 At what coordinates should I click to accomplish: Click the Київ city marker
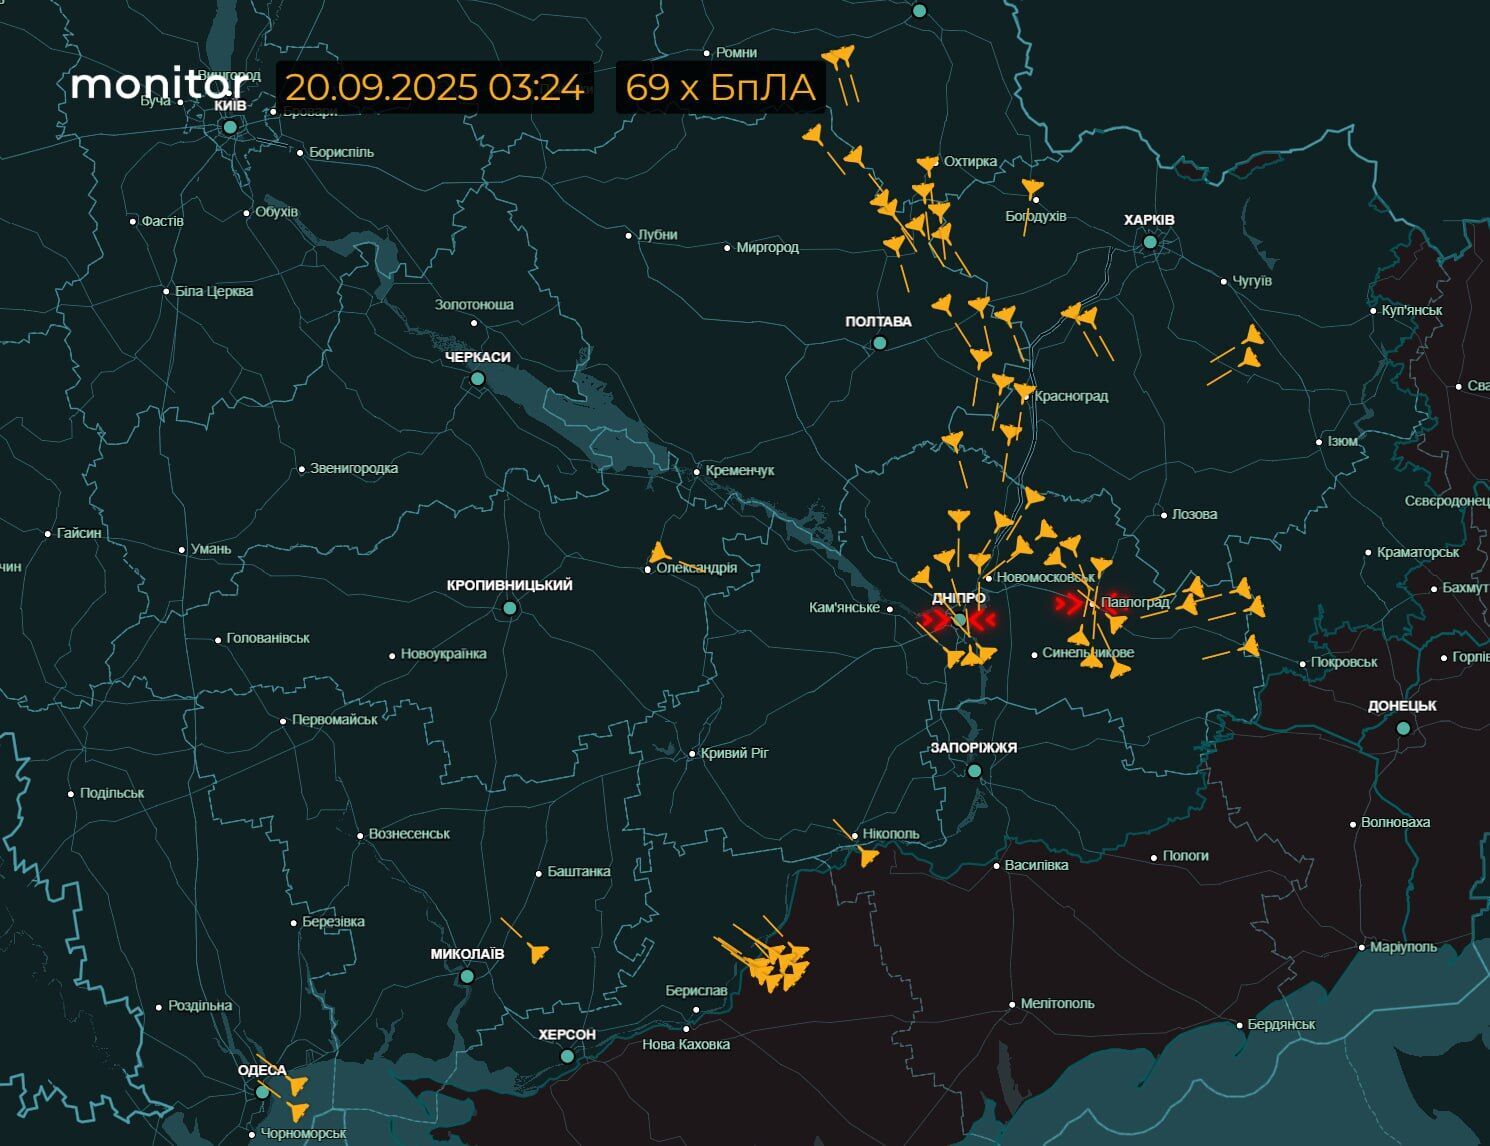tap(228, 127)
